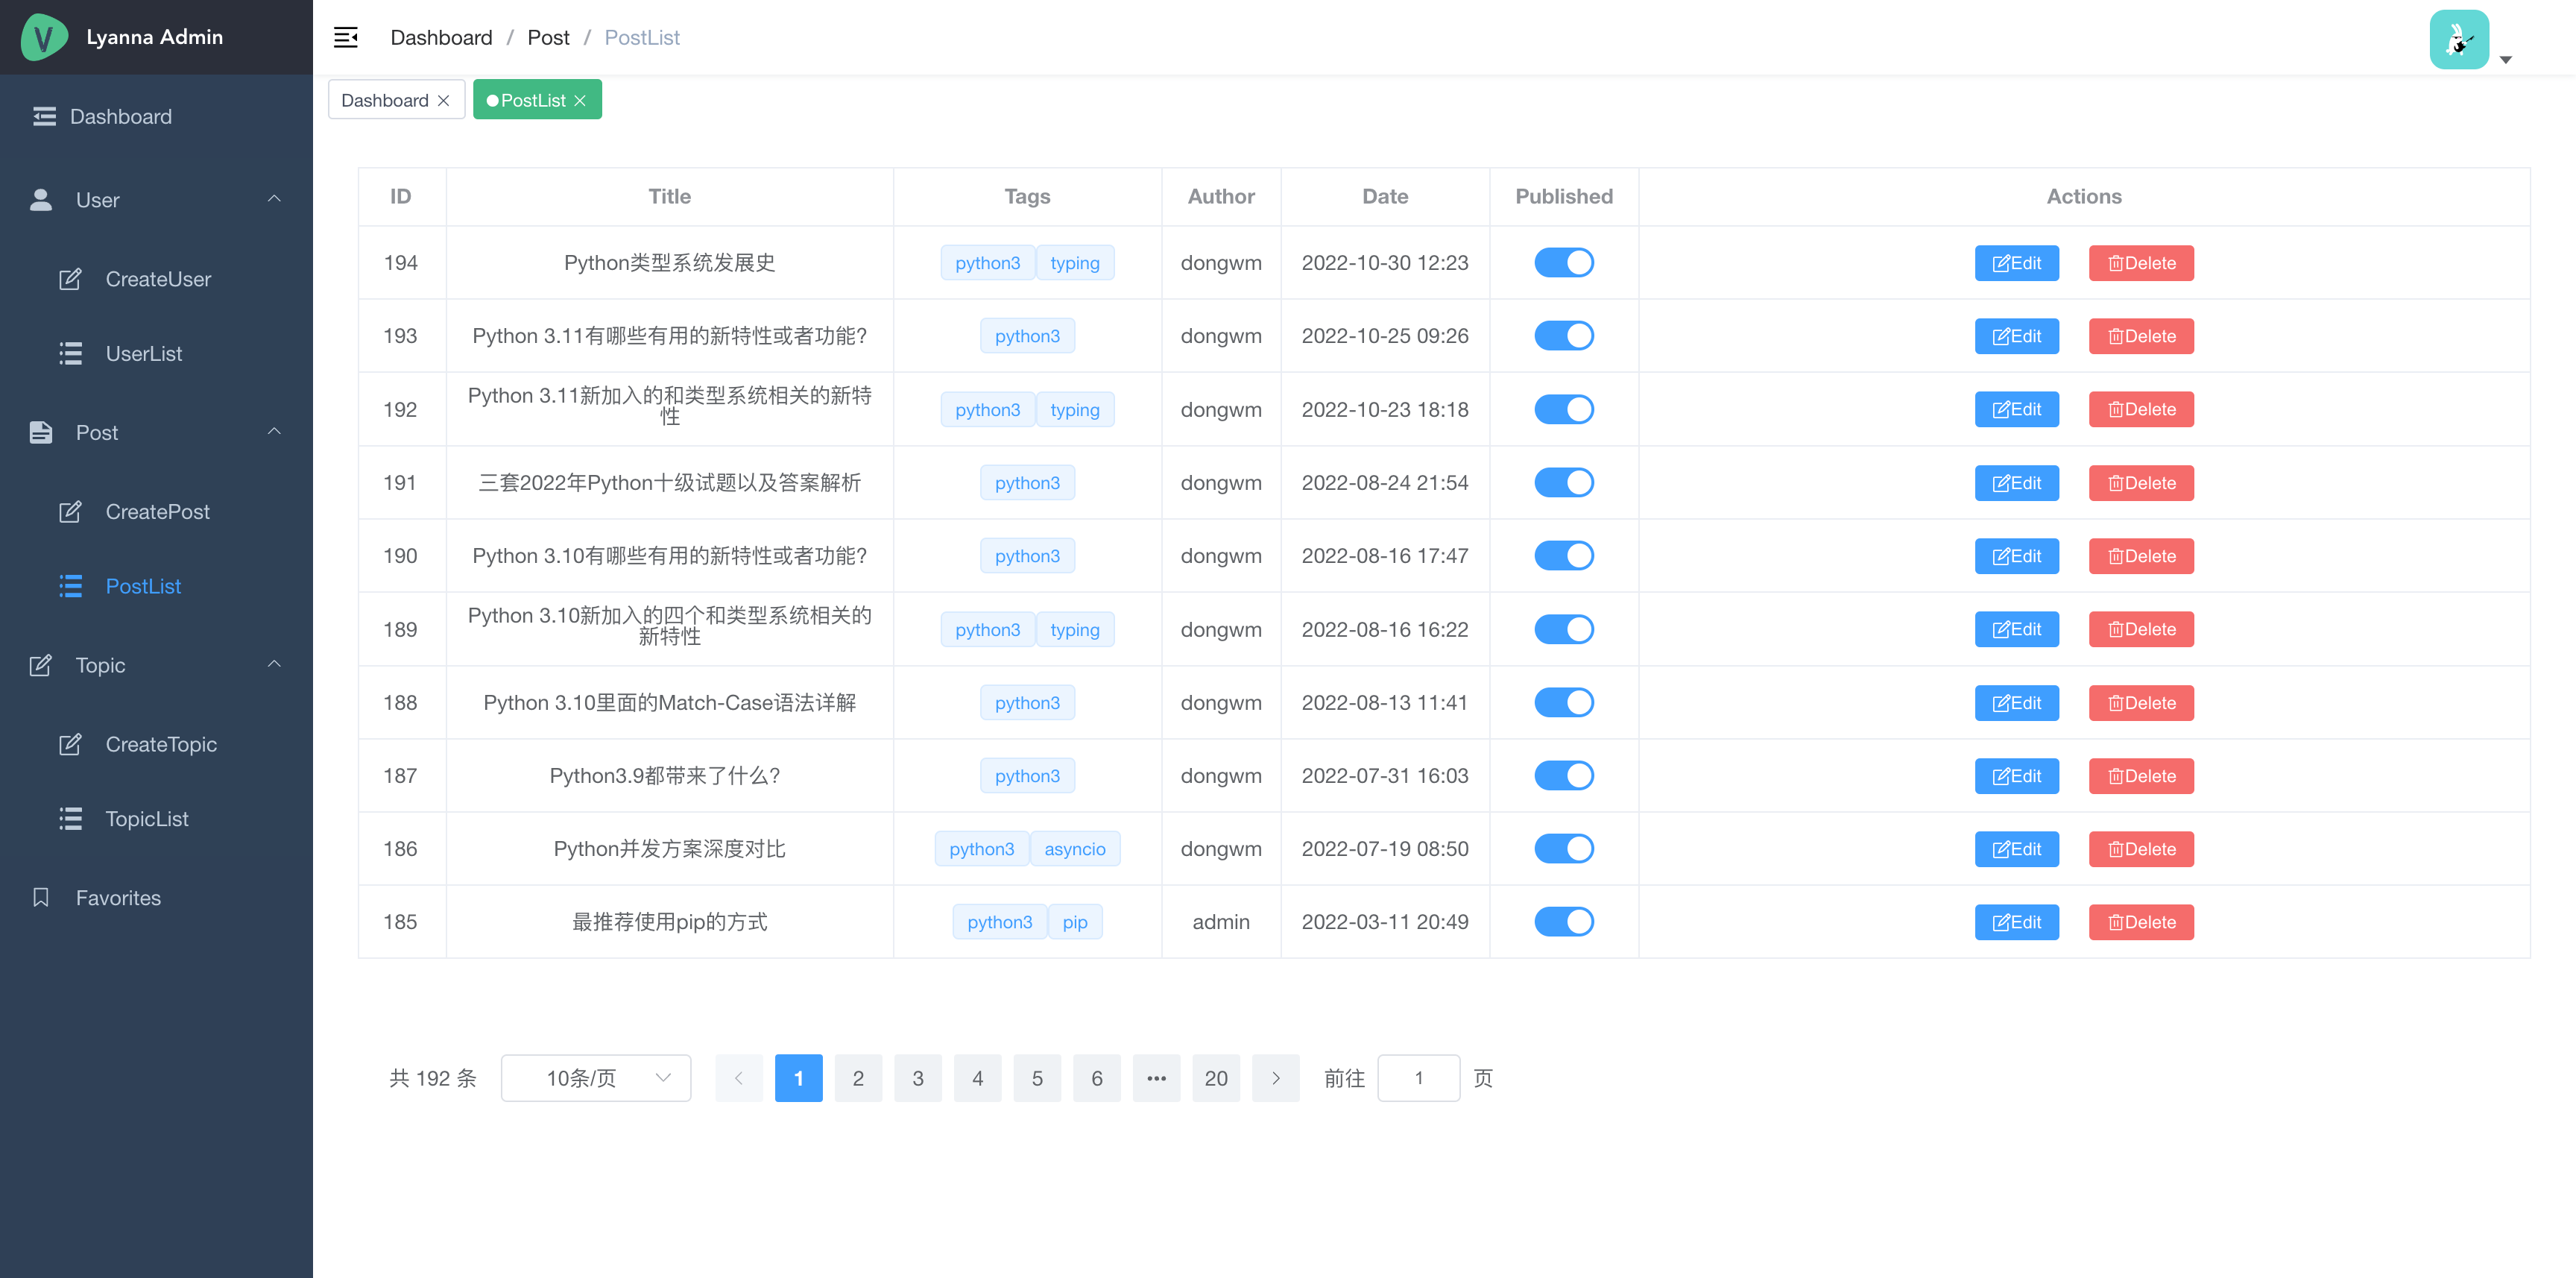Toggle published switch for post 194
Screen dimensions: 2576x1278
tap(1563, 262)
